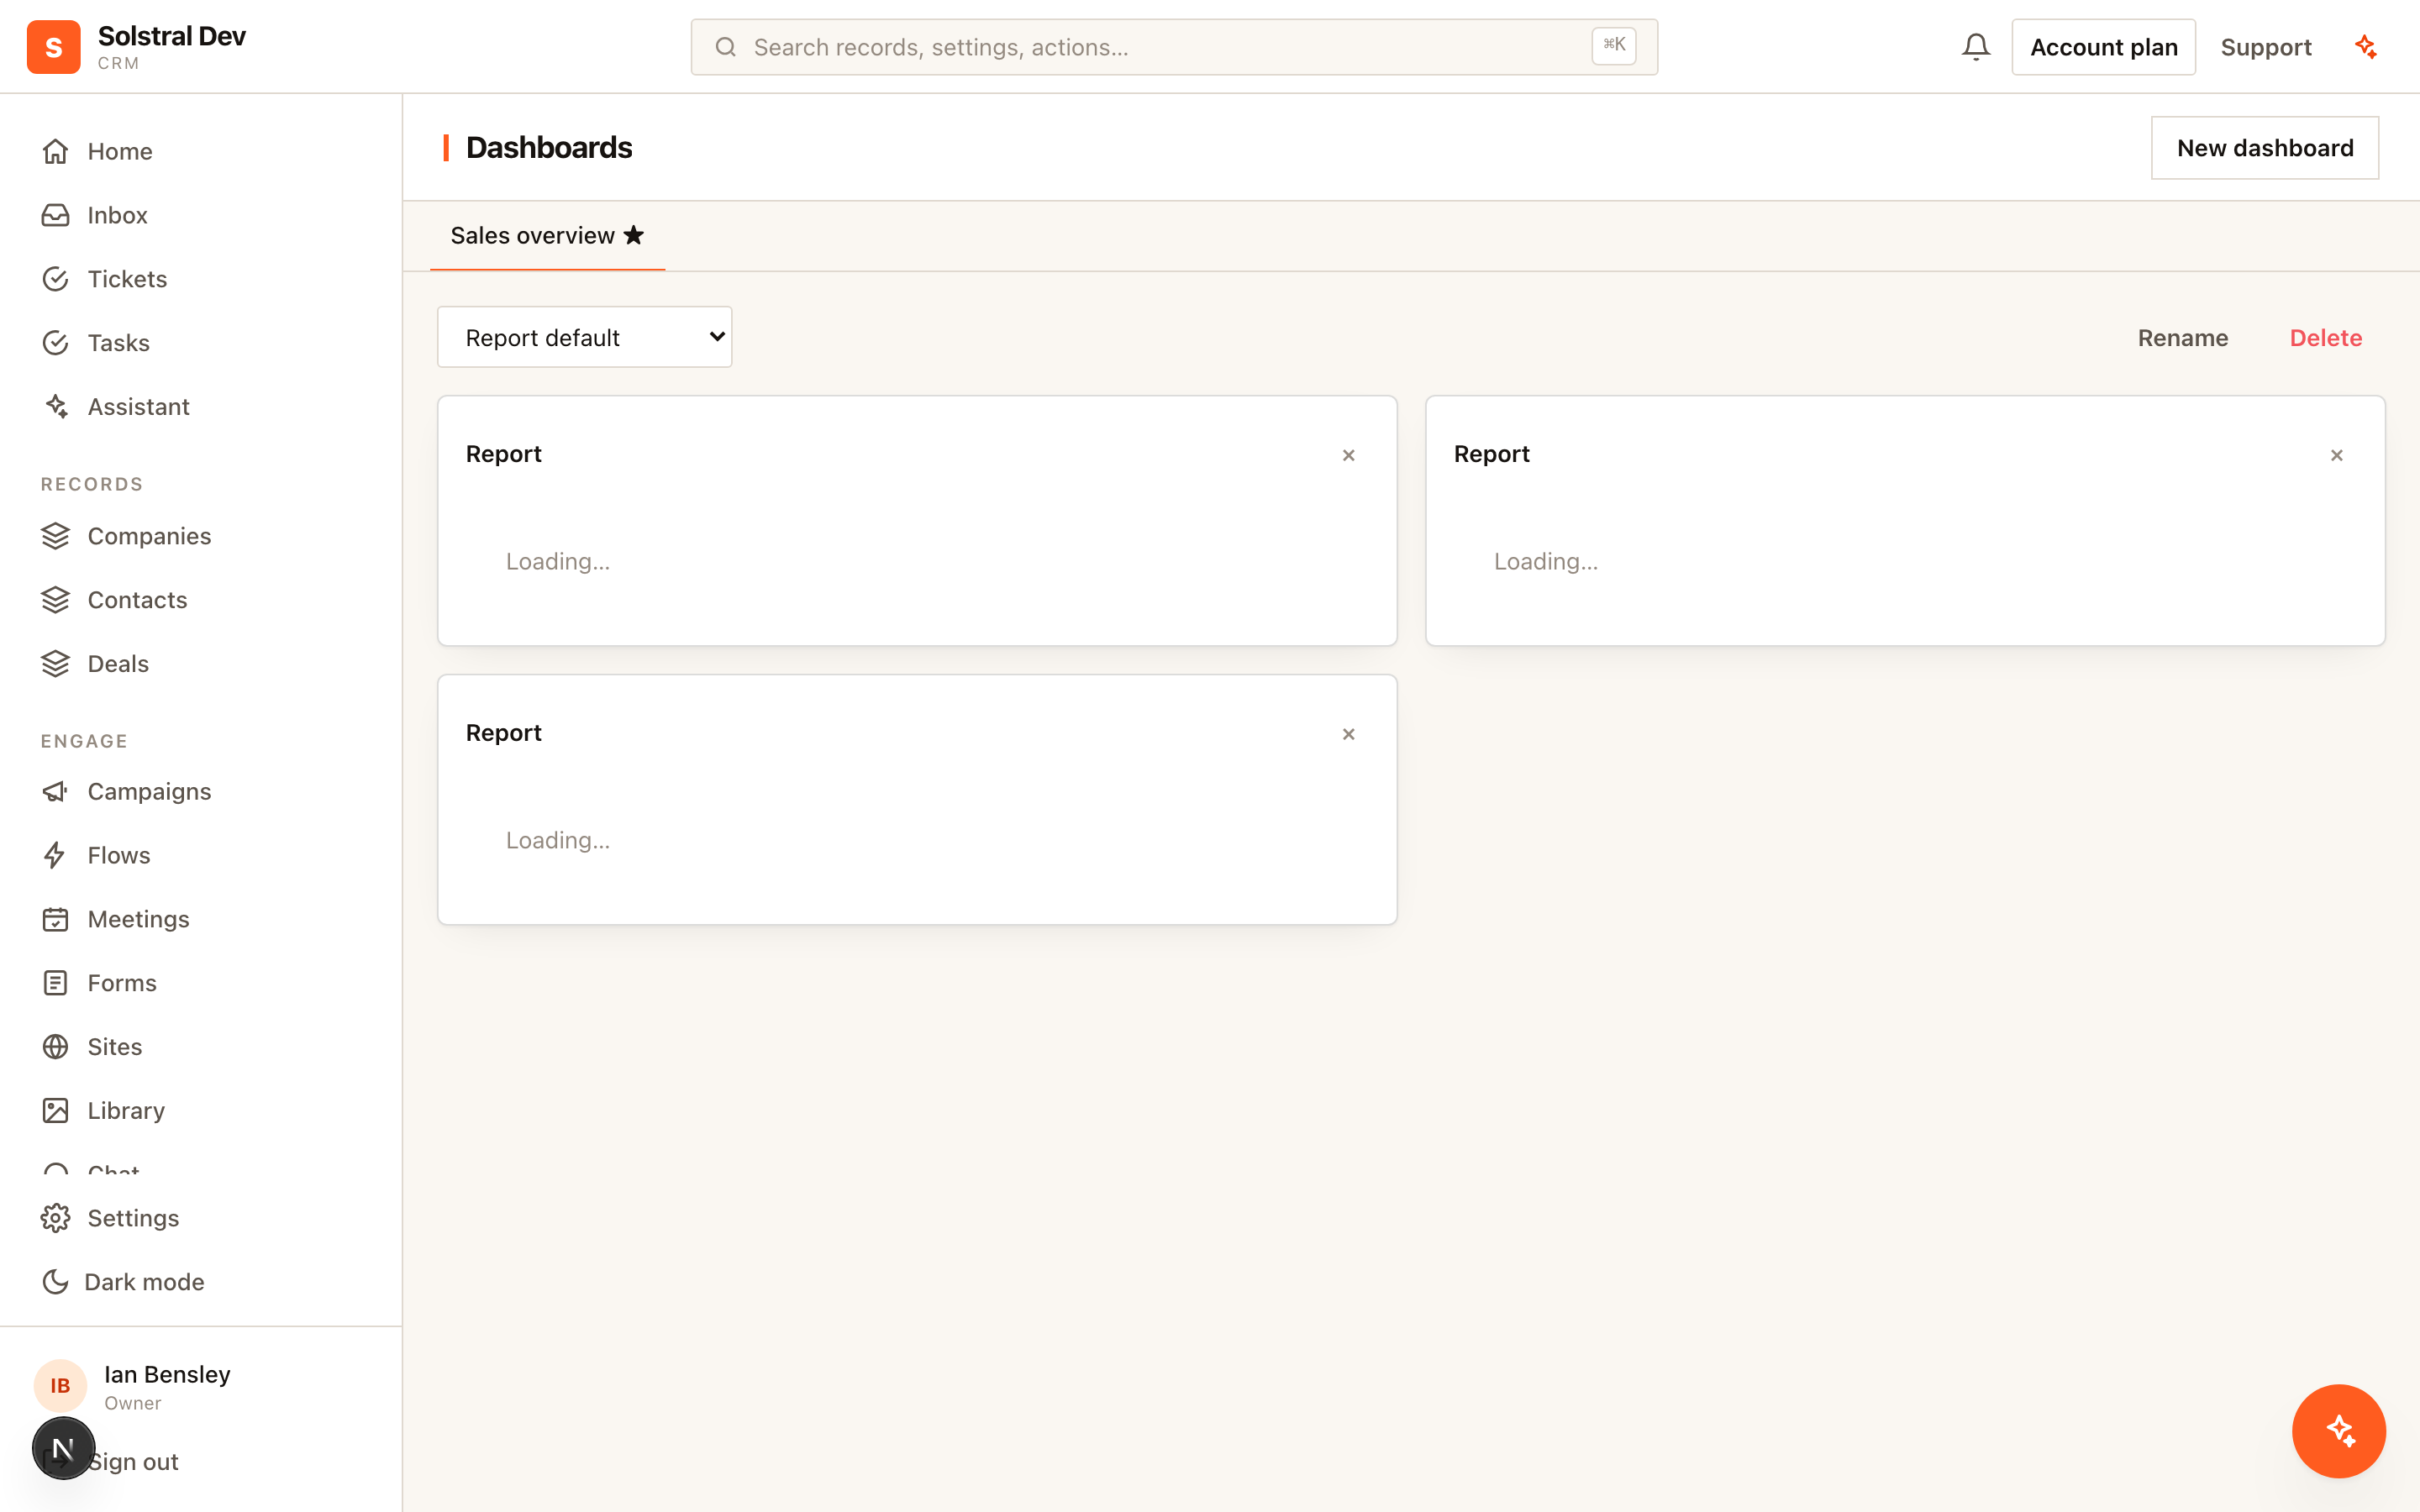Viewport: 2420px width, 1512px height.
Task: Open Library image item
Action: point(200,1111)
